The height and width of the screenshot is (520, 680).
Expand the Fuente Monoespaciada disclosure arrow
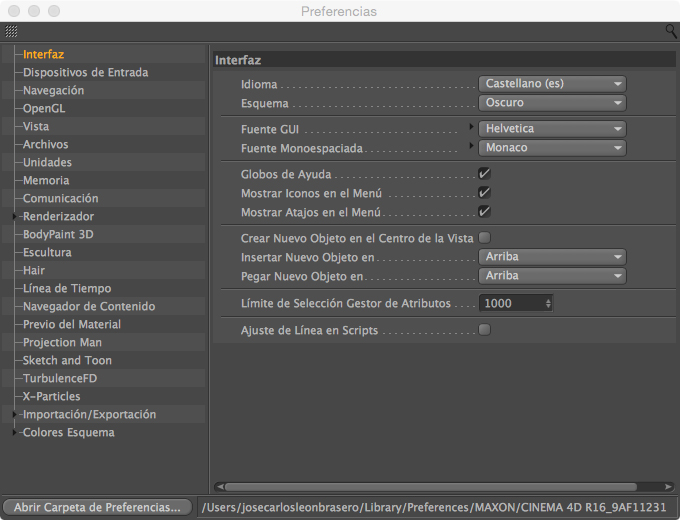pyautogui.click(x=471, y=147)
